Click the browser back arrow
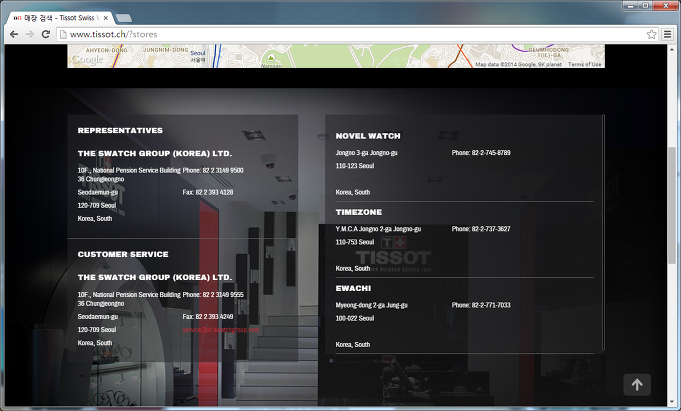Image resolution: width=681 pixels, height=411 pixels. click(x=14, y=34)
